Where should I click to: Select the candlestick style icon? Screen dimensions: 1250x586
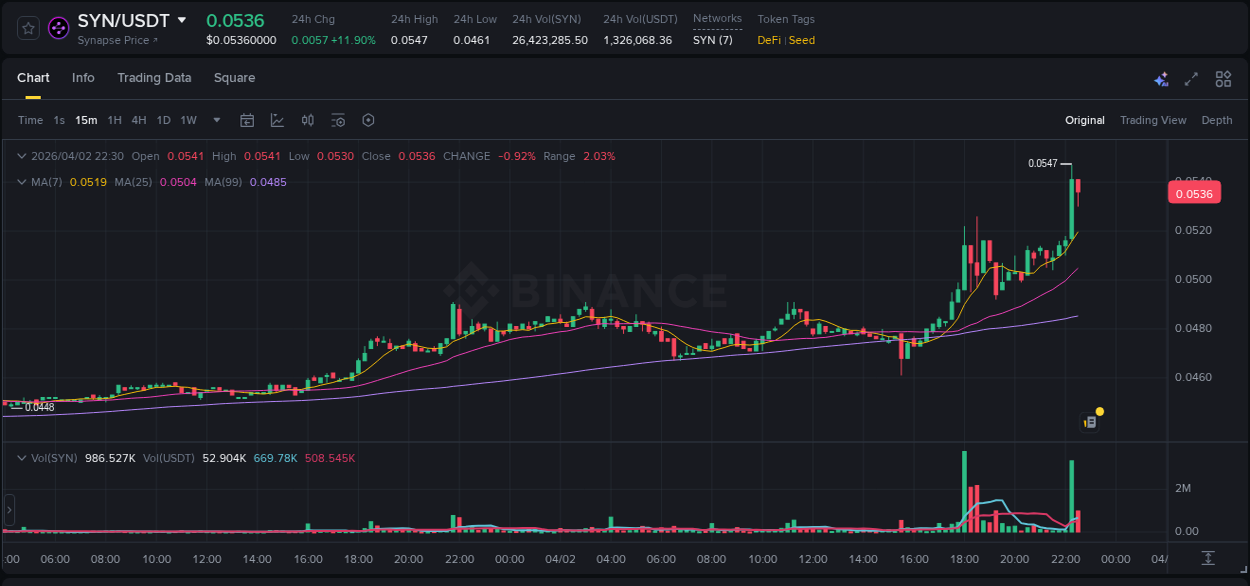307,120
